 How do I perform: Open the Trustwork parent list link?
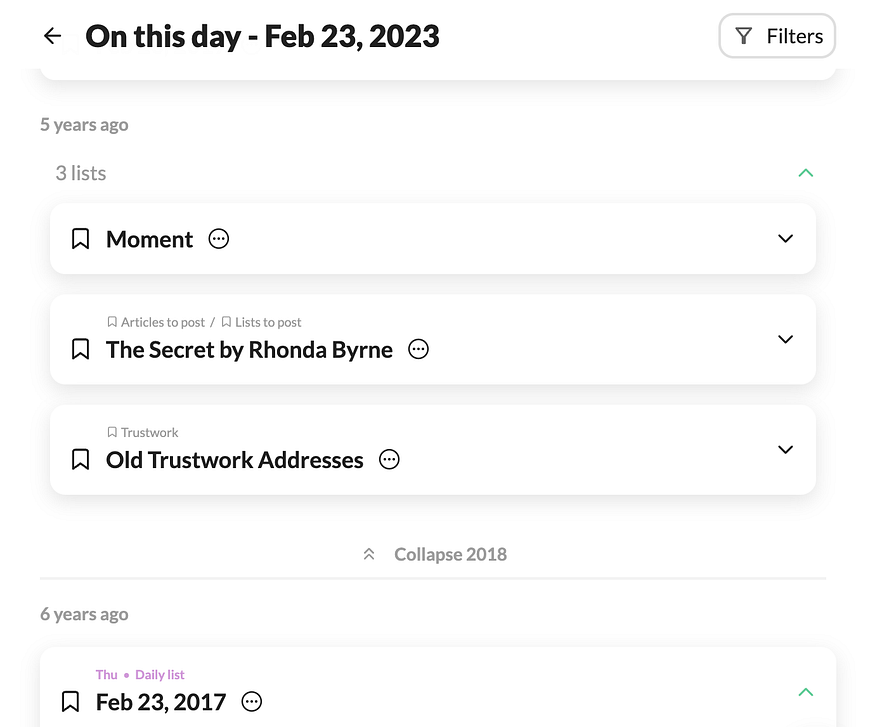[149, 432]
